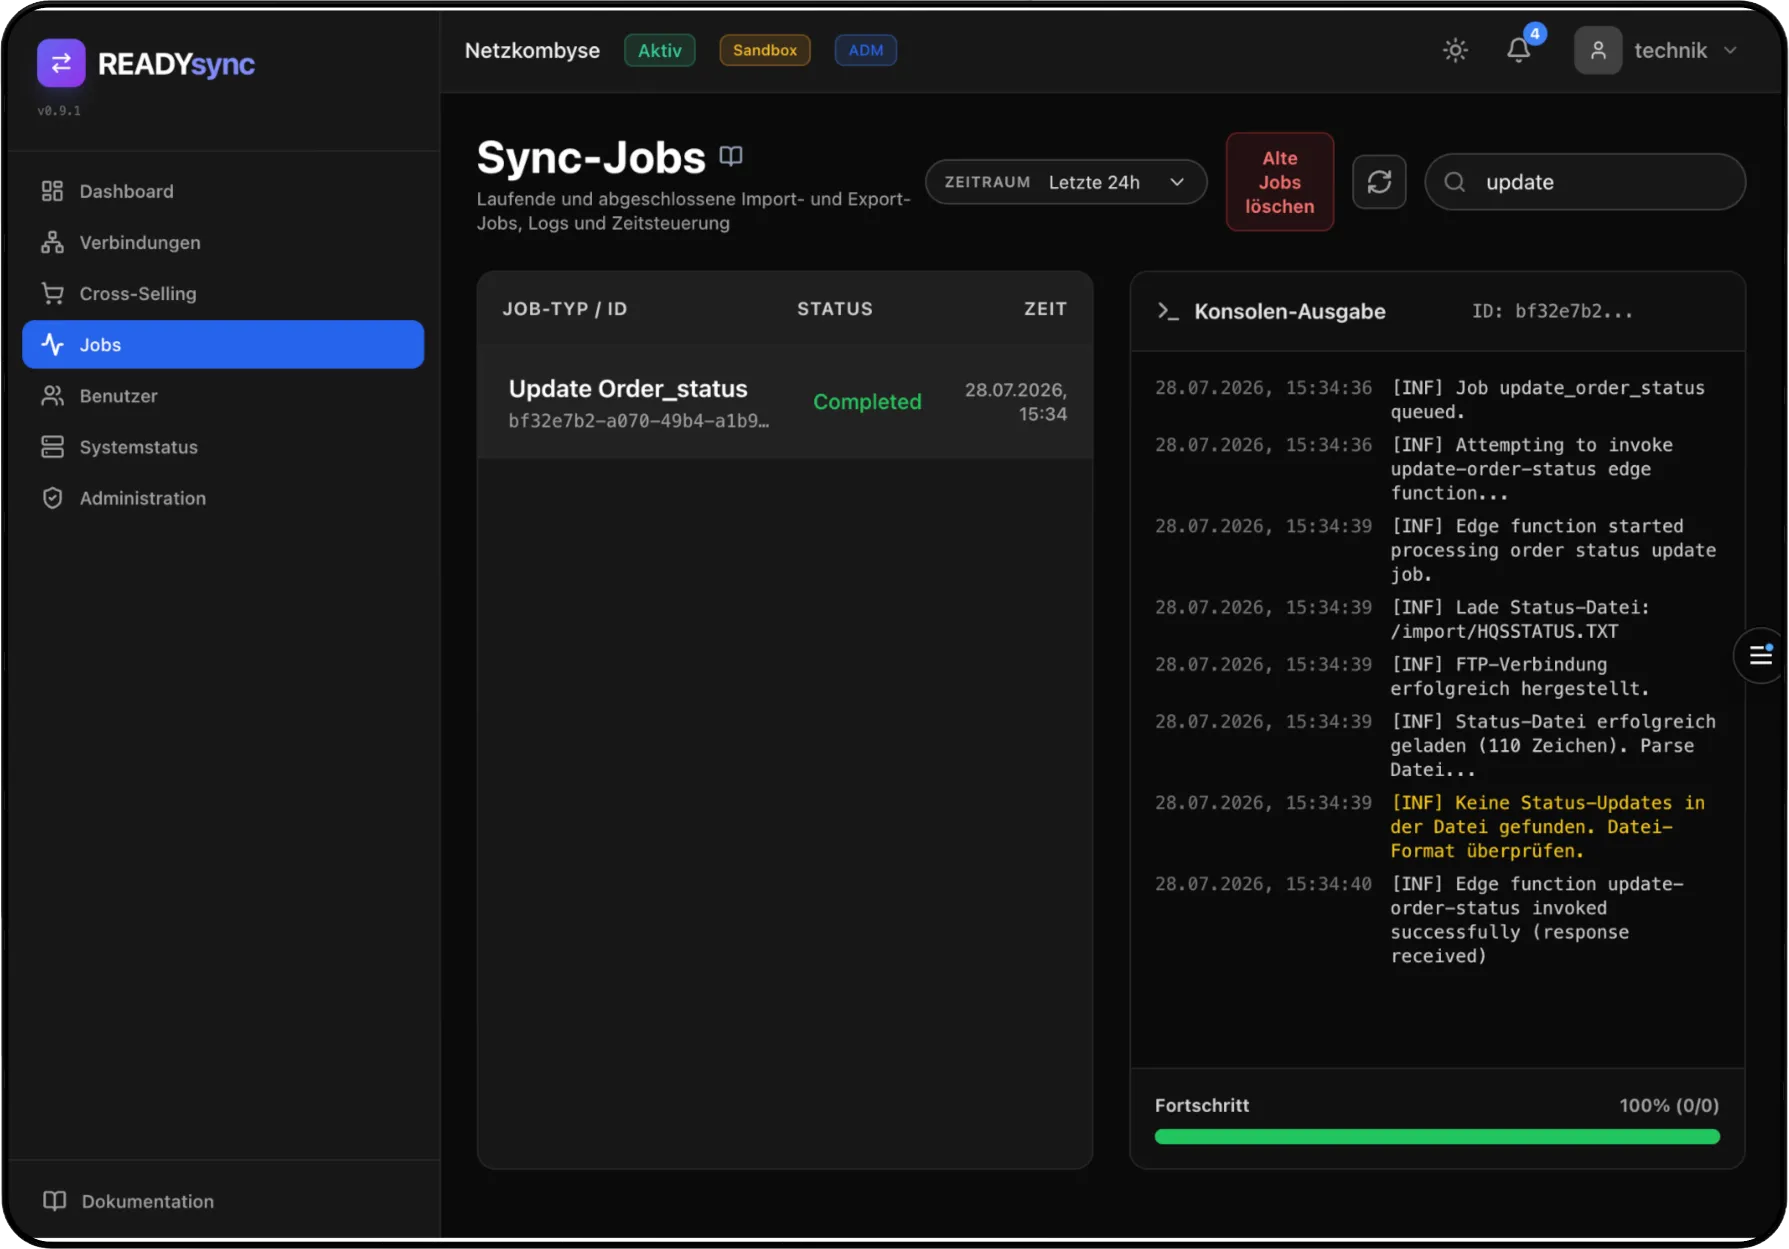Click the Systemstatus server icon

point(53,447)
